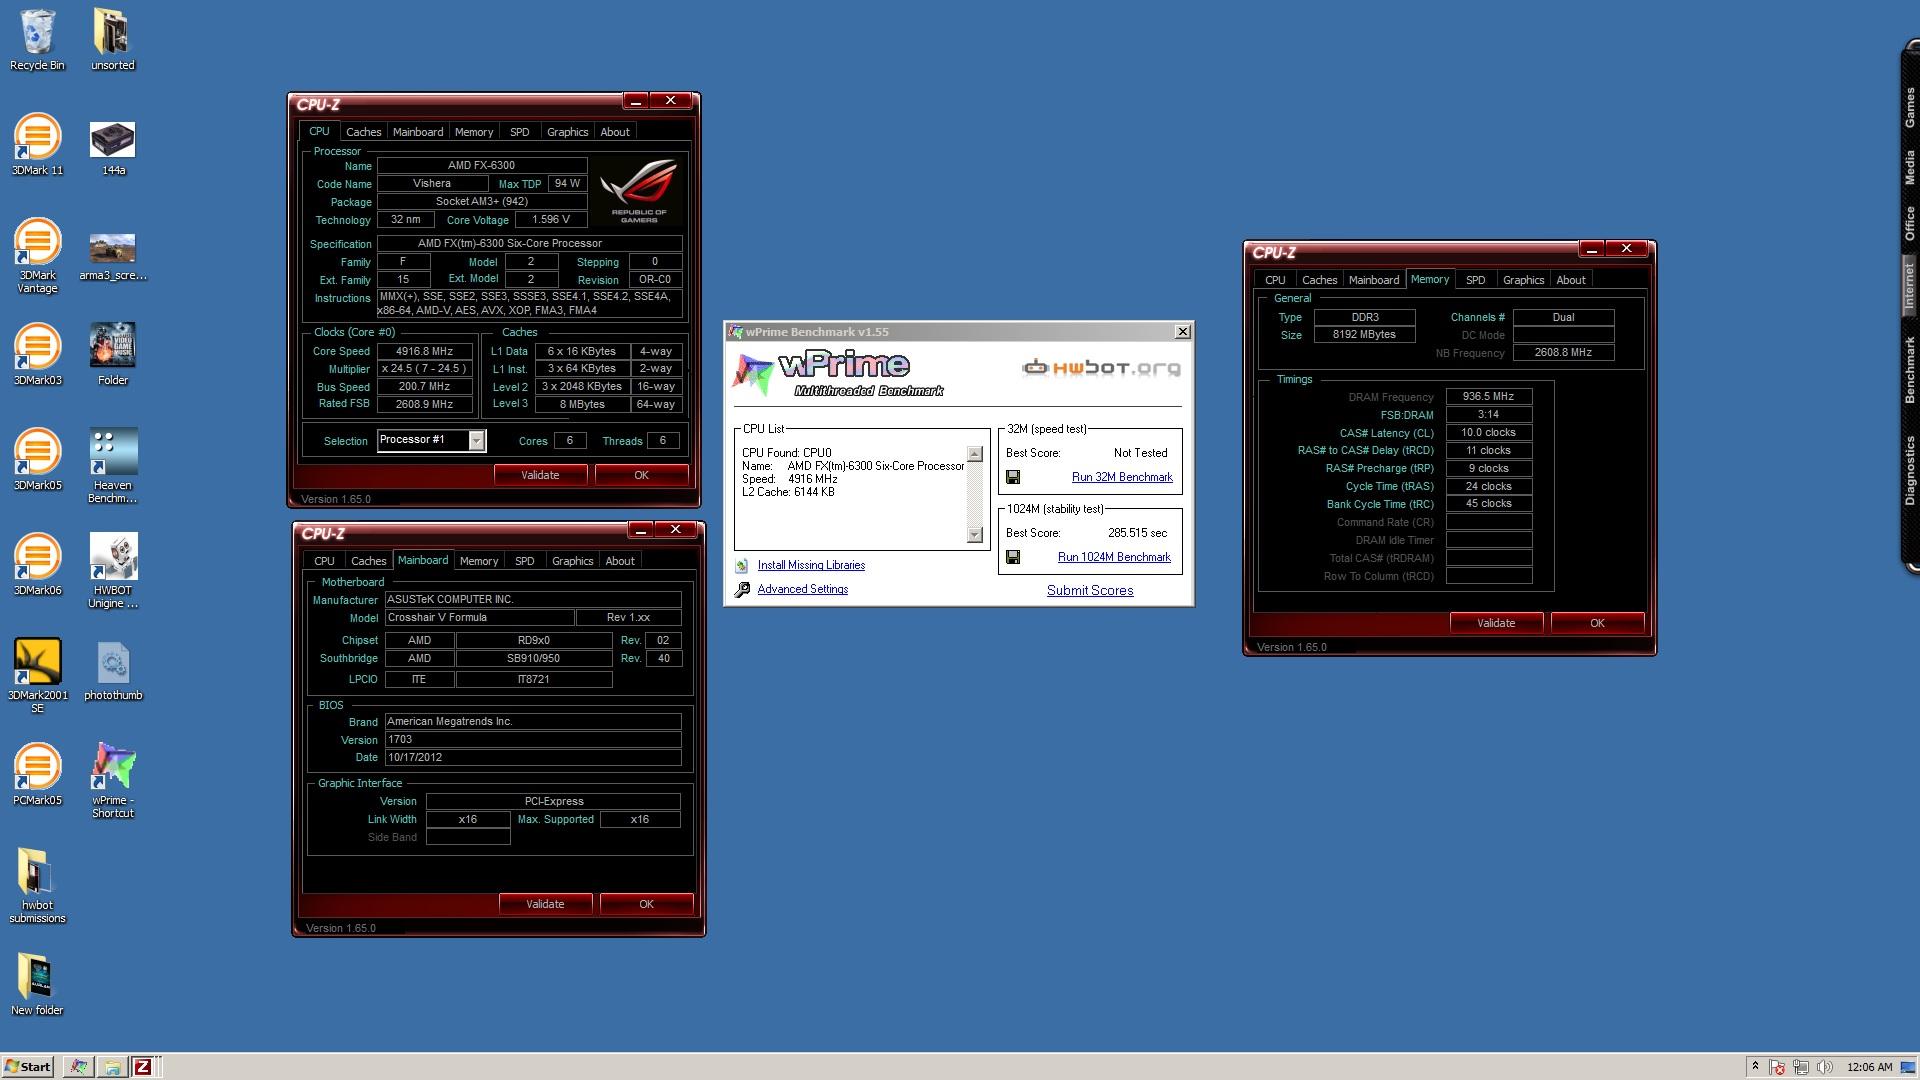
Task: Open Office tab in side dock
Action: (1909, 223)
